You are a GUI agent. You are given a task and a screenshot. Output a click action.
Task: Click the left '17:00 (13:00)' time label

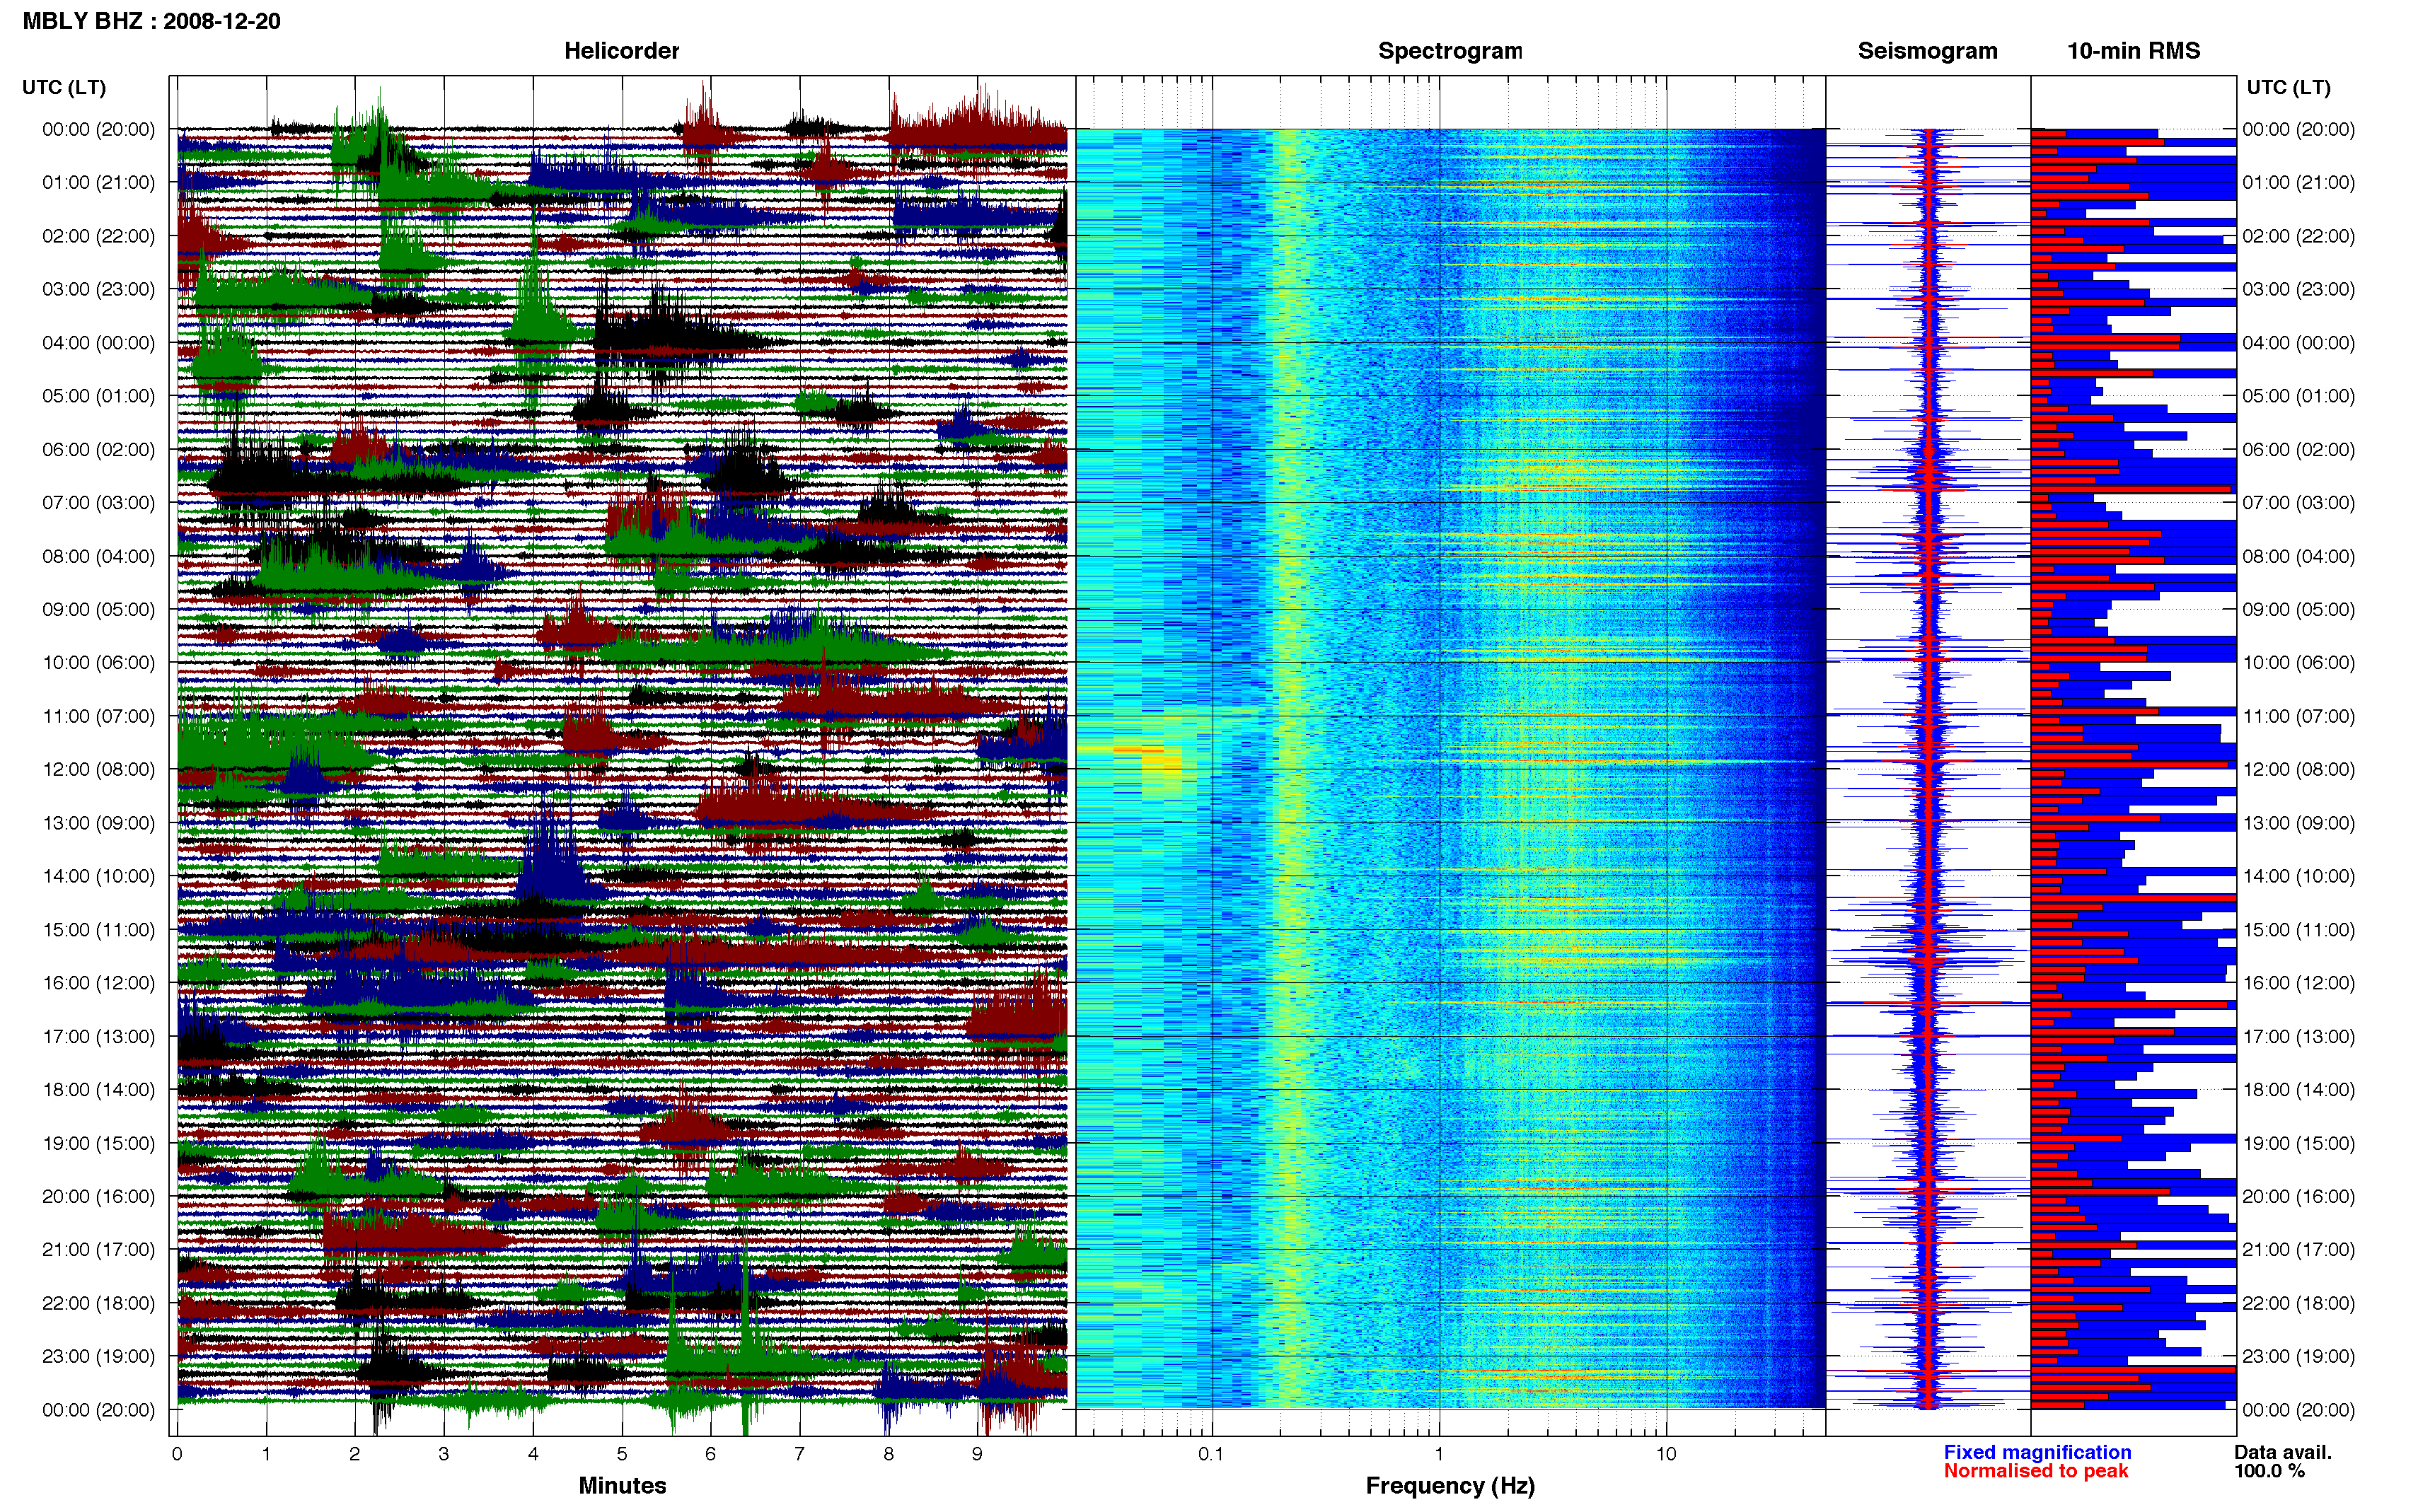click(x=98, y=1036)
